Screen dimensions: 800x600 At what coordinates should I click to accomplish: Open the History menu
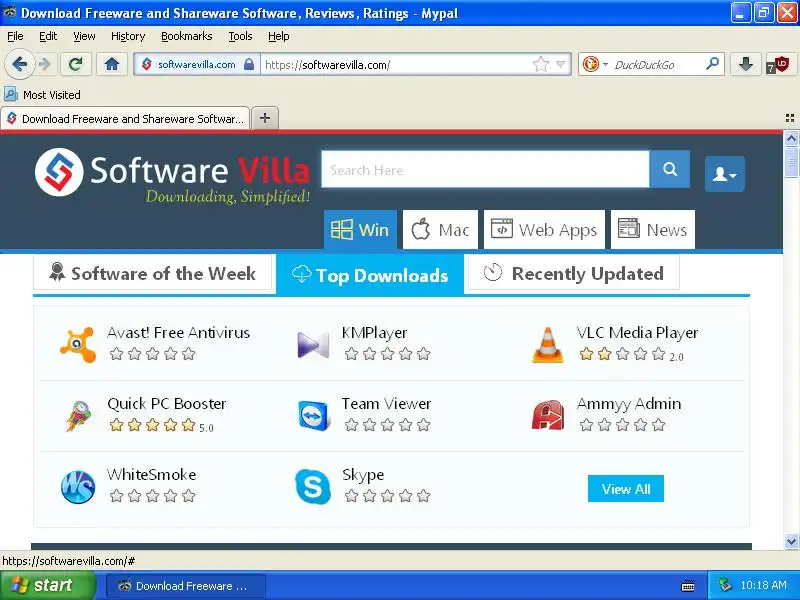128,36
